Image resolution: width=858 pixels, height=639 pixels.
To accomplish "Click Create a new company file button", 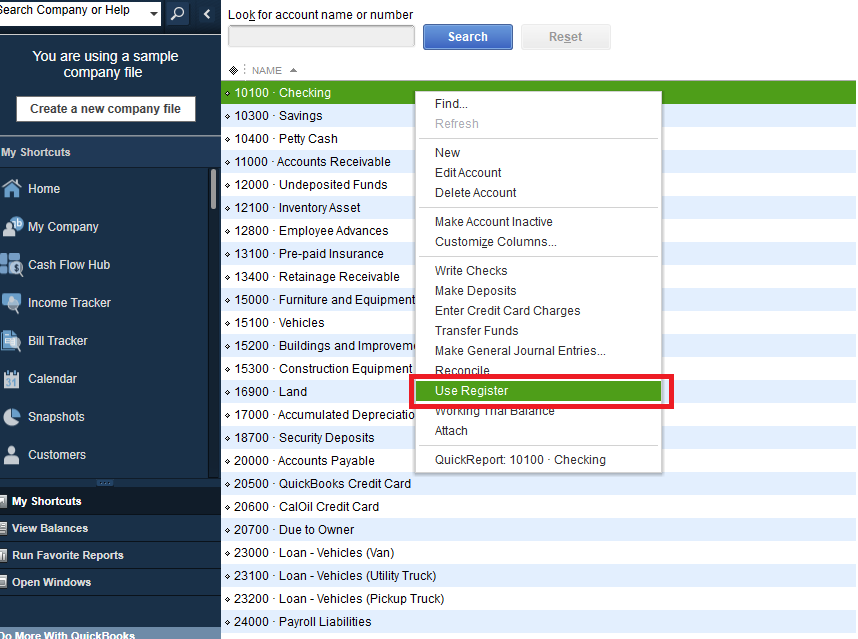I will click(106, 109).
